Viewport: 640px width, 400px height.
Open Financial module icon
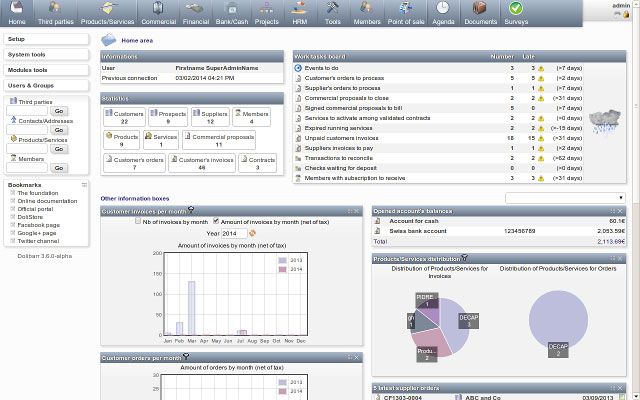(195, 8)
